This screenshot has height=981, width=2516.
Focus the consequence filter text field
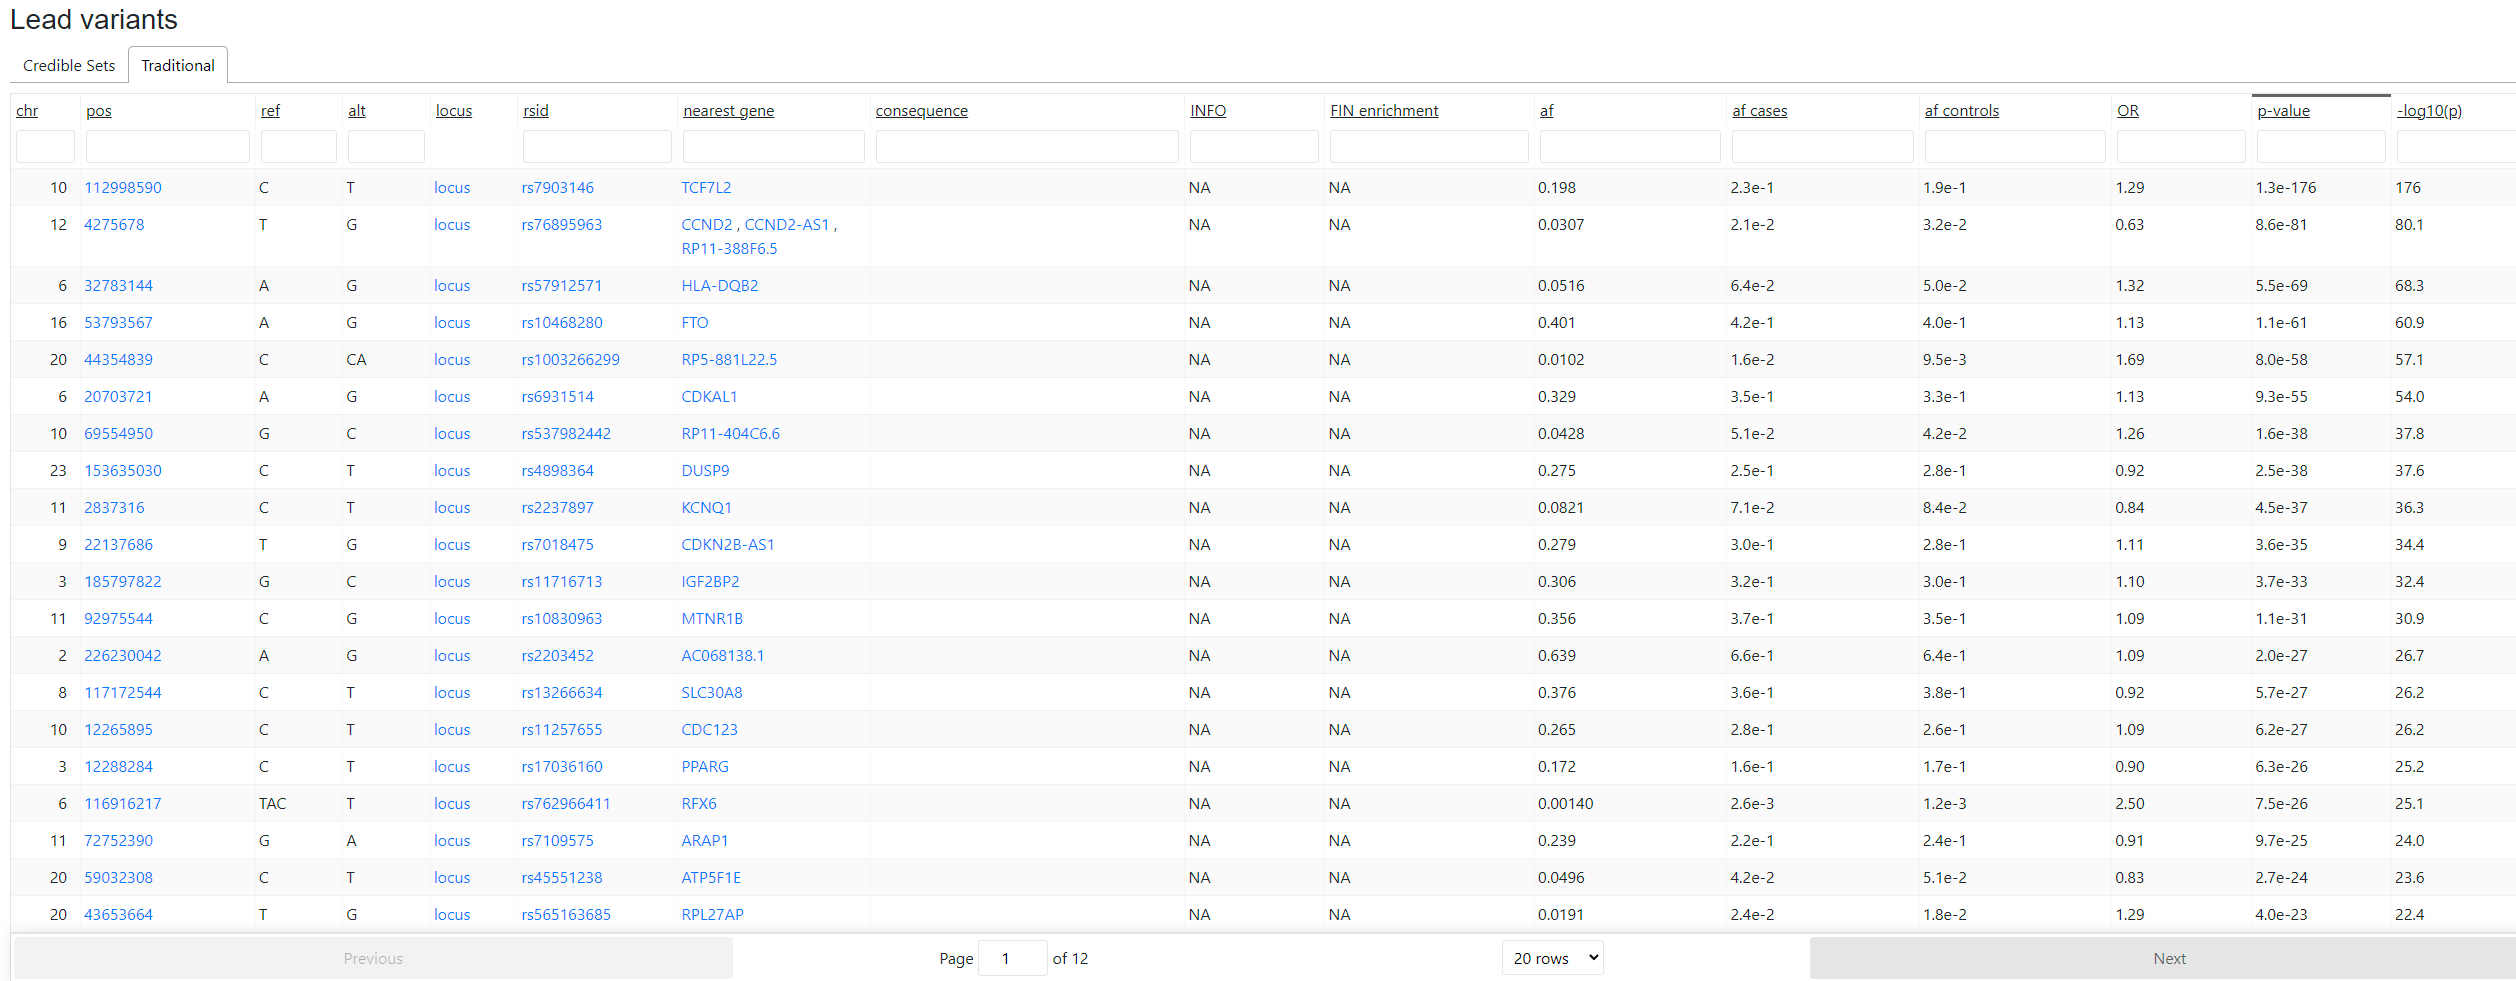1026,147
